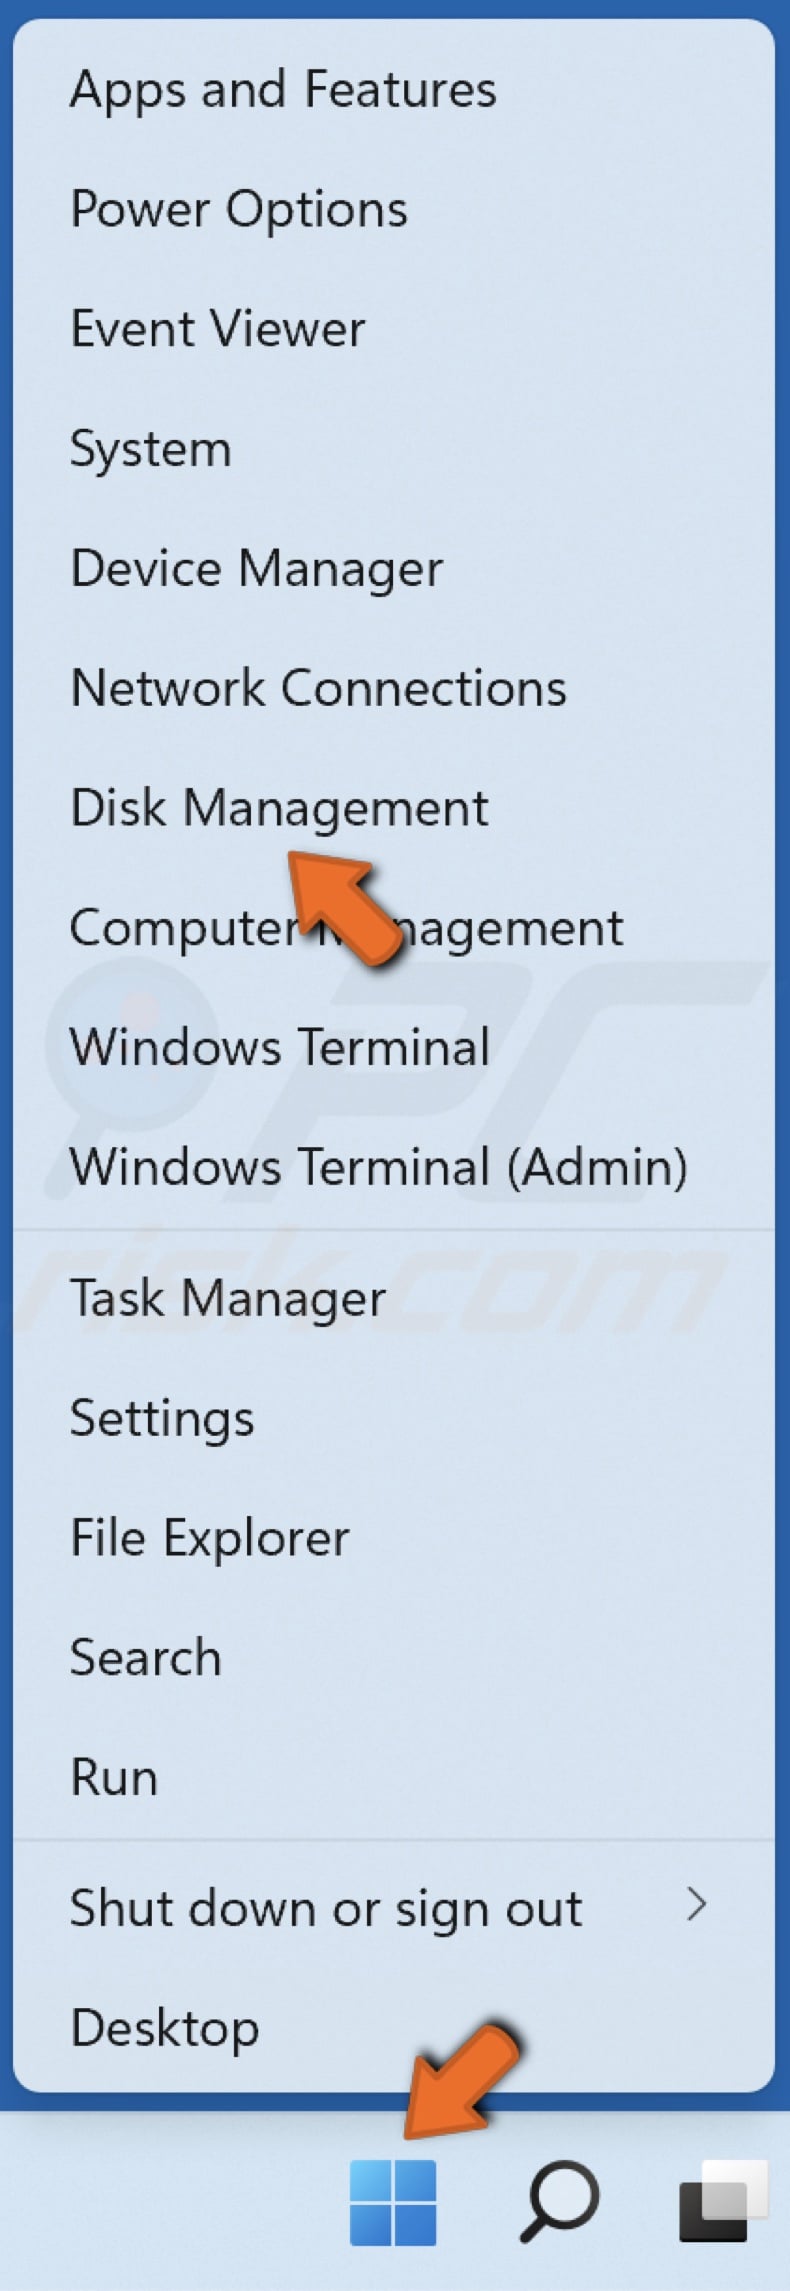Open File Explorer
Screen dimensions: 790x2291
click(x=209, y=1537)
